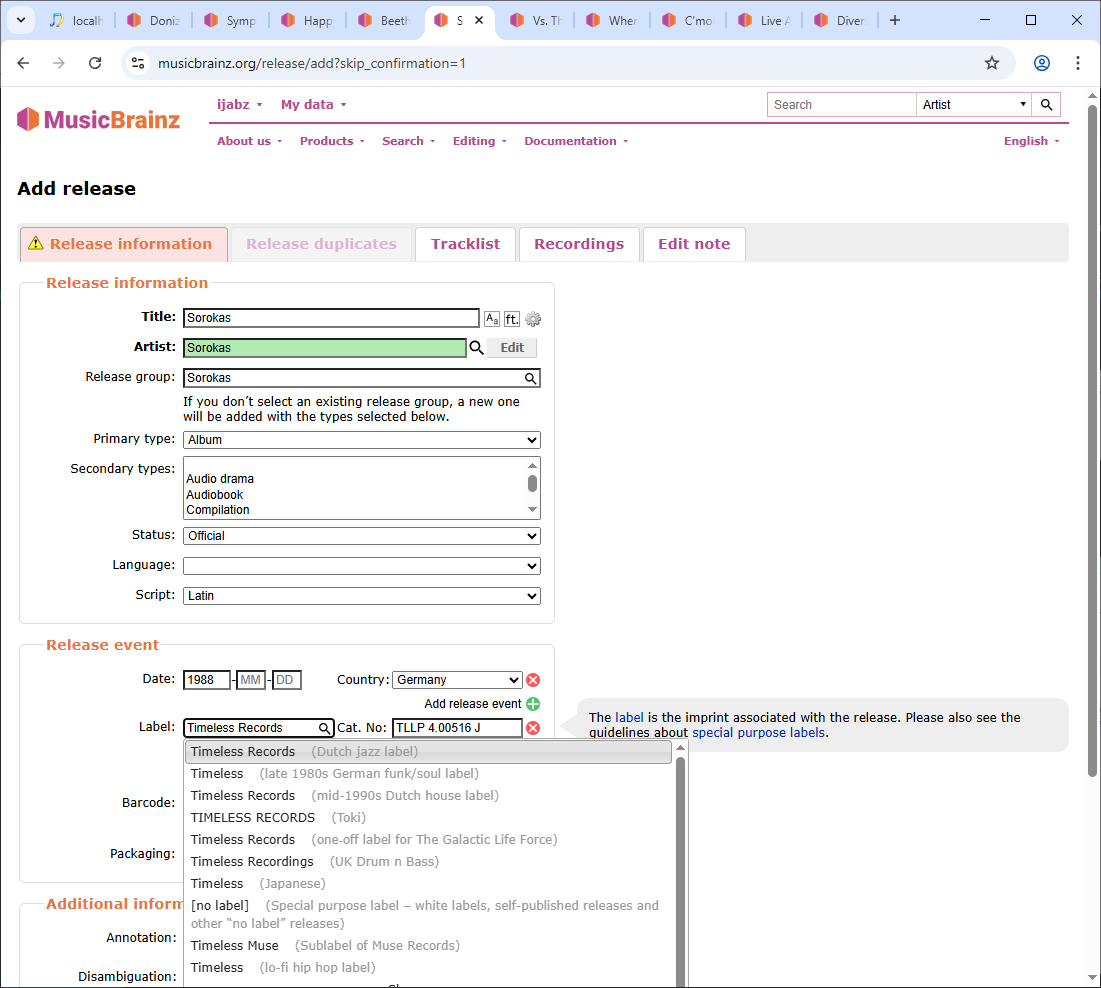Viewport: 1101px width, 988px height.
Task: Click the browser back arrow
Action: 23,63
